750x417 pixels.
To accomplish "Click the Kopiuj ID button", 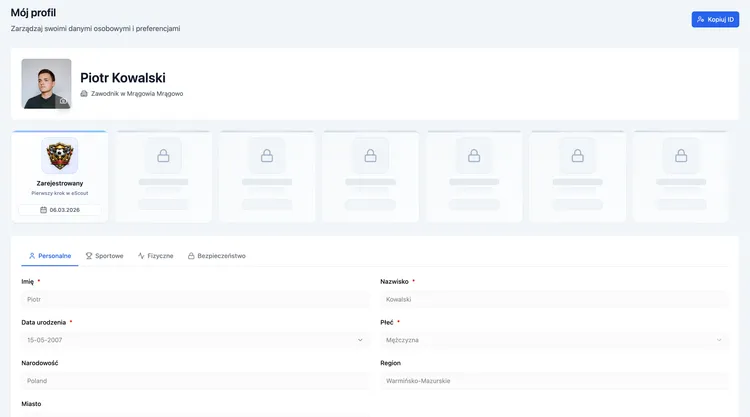I will click(x=715, y=19).
